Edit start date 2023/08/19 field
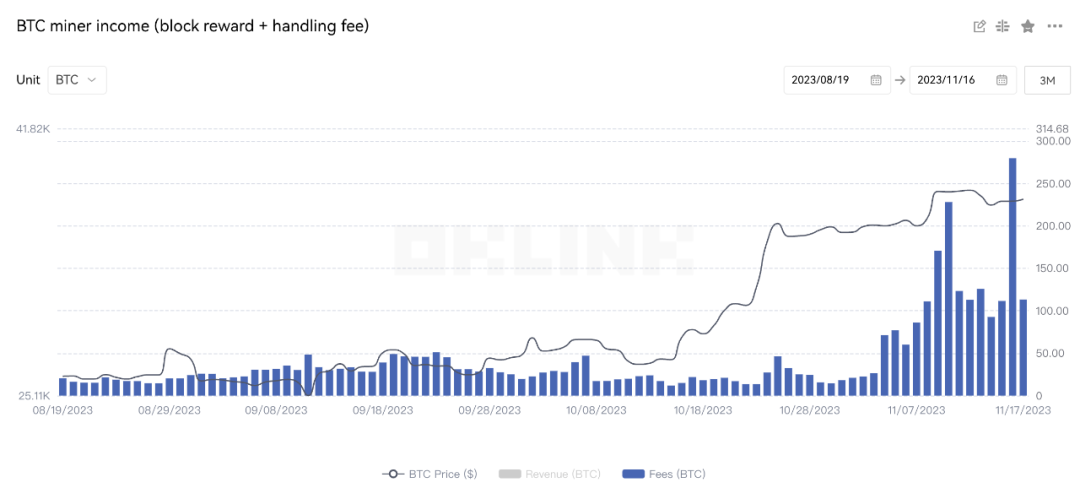Screen dimensions: 1080x488 click(x=837, y=80)
